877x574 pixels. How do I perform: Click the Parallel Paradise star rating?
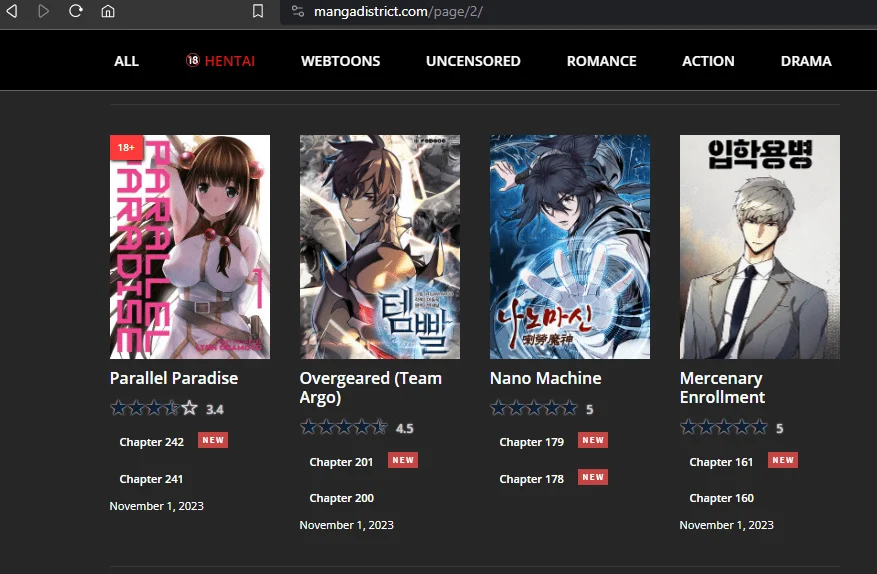(154, 408)
